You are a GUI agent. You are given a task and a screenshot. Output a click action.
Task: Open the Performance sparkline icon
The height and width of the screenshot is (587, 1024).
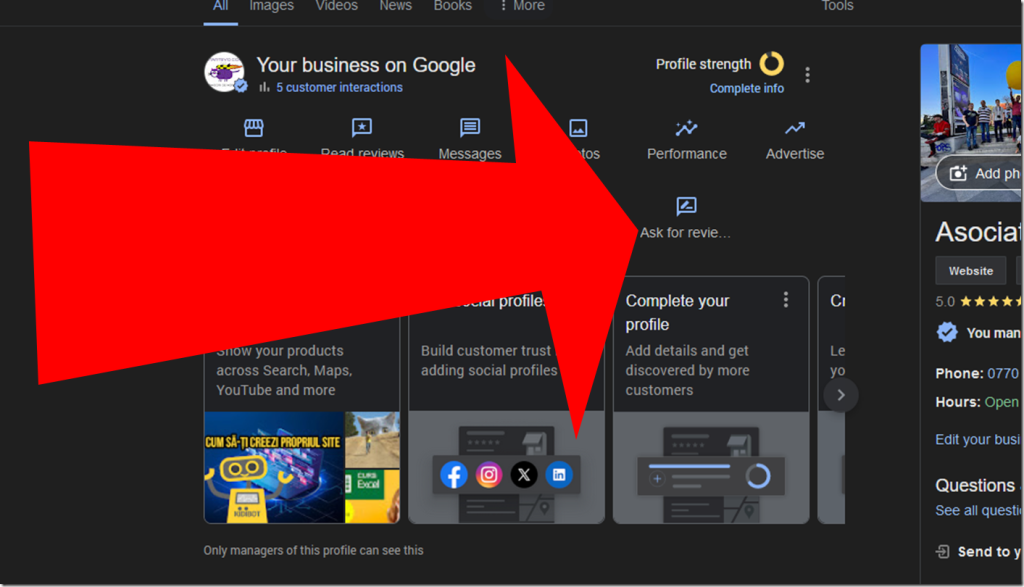[686, 127]
